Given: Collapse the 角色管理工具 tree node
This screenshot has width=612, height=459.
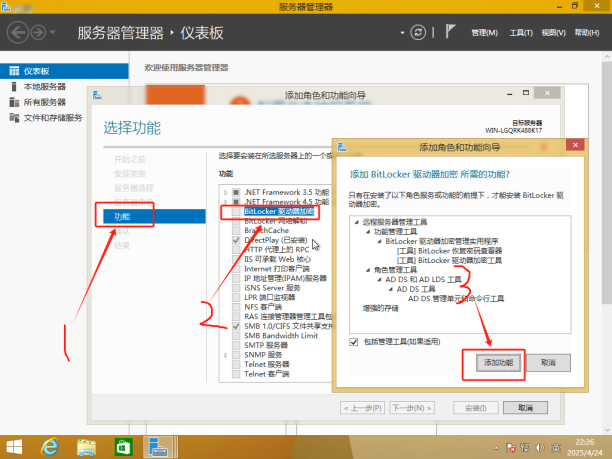Looking at the screenshot, I should click(x=368, y=270).
